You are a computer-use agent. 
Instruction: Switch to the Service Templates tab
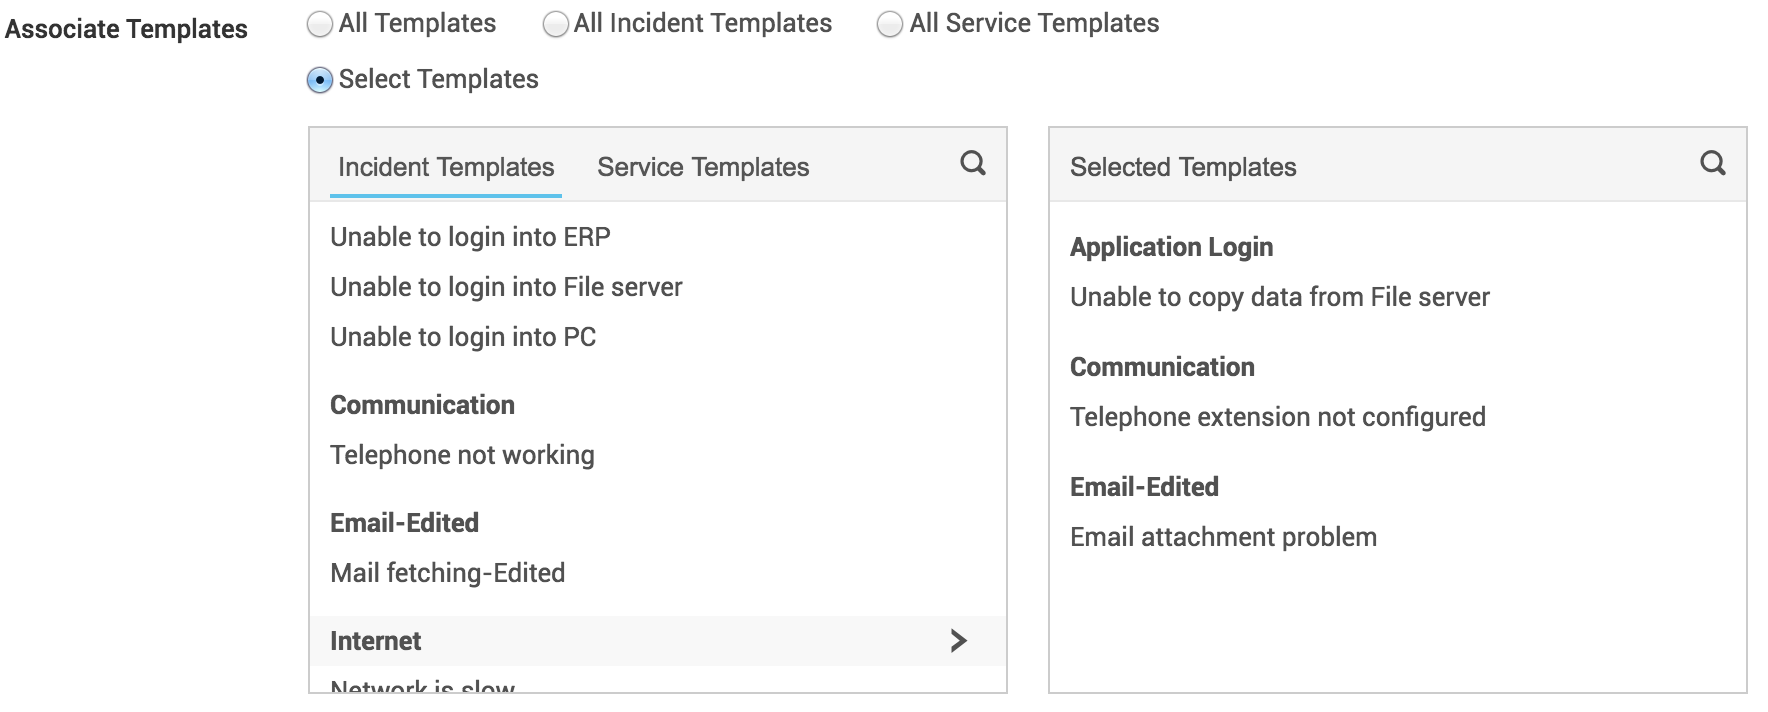tap(703, 167)
